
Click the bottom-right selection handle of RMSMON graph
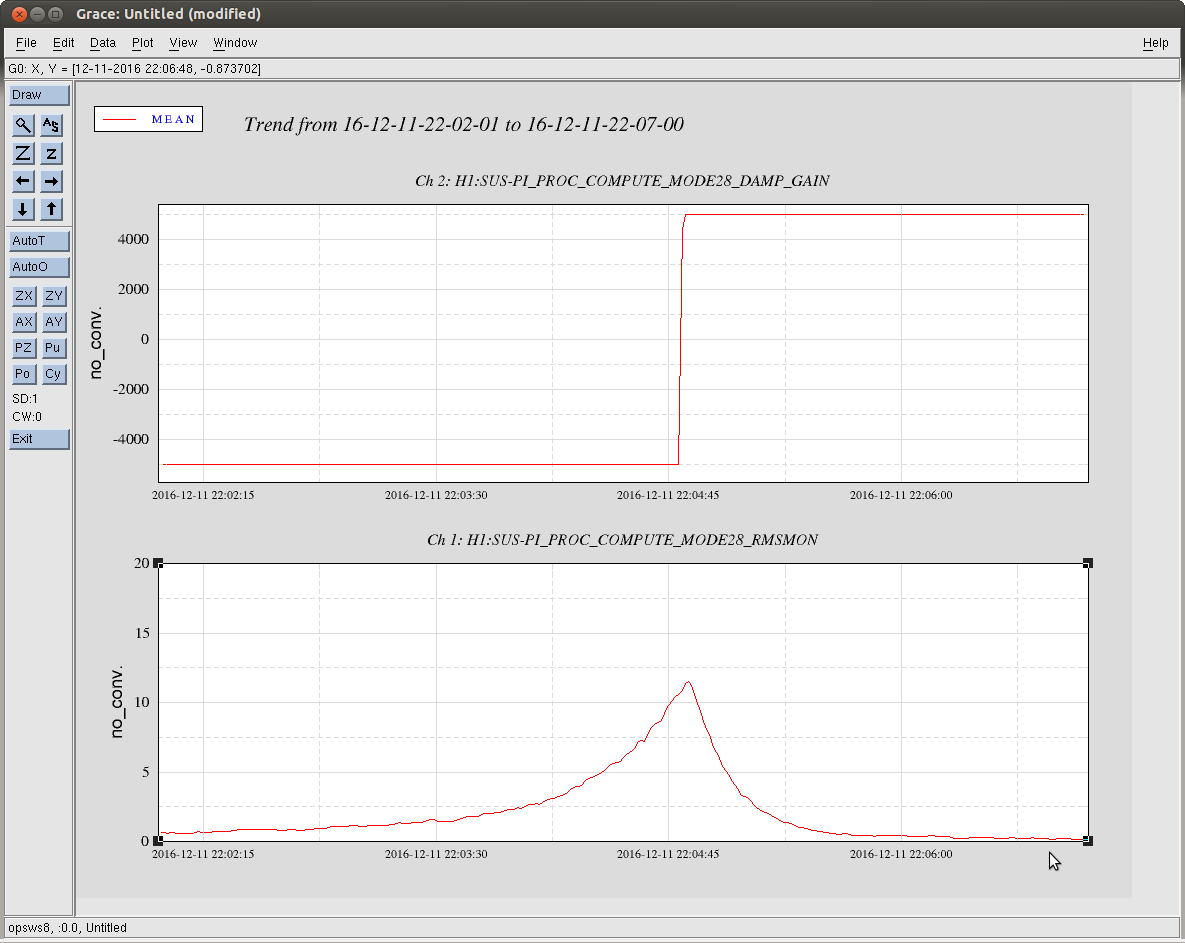(x=1088, y=841)
